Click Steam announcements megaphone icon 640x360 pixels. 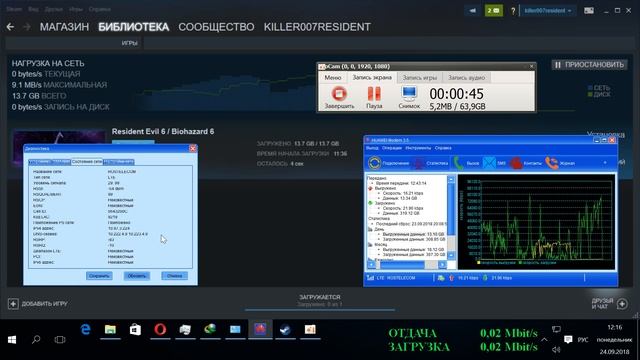click(473, 11)
